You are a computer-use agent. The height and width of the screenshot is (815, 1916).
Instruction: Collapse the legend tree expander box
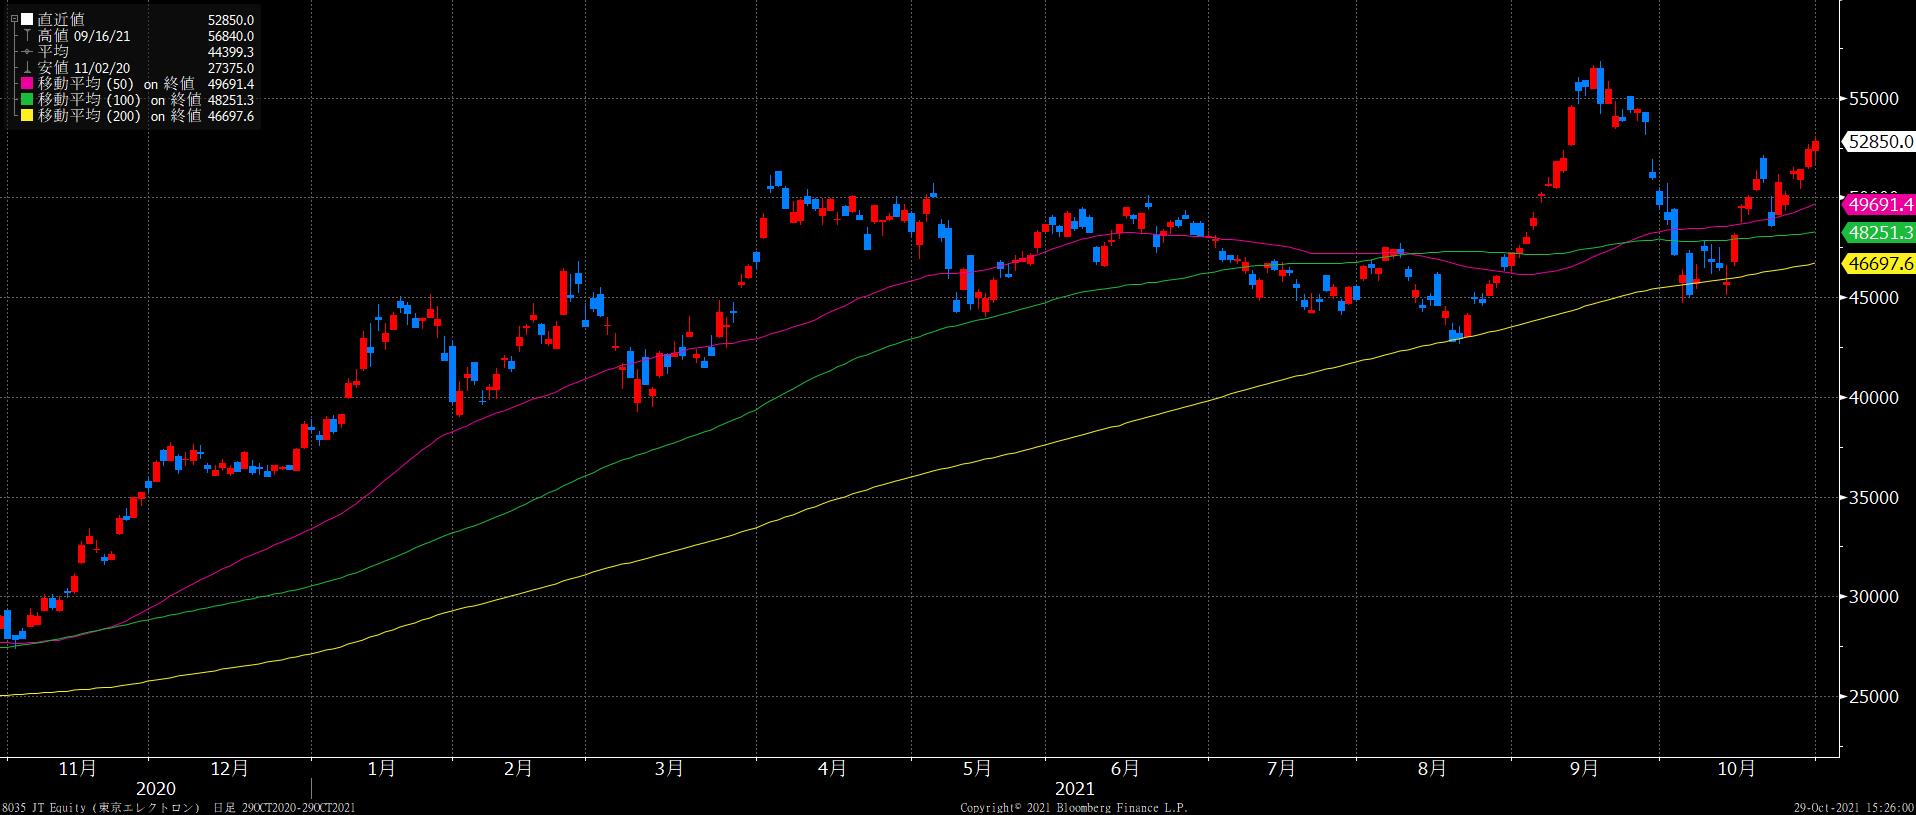pyautogui.click(x=13, y=19)
